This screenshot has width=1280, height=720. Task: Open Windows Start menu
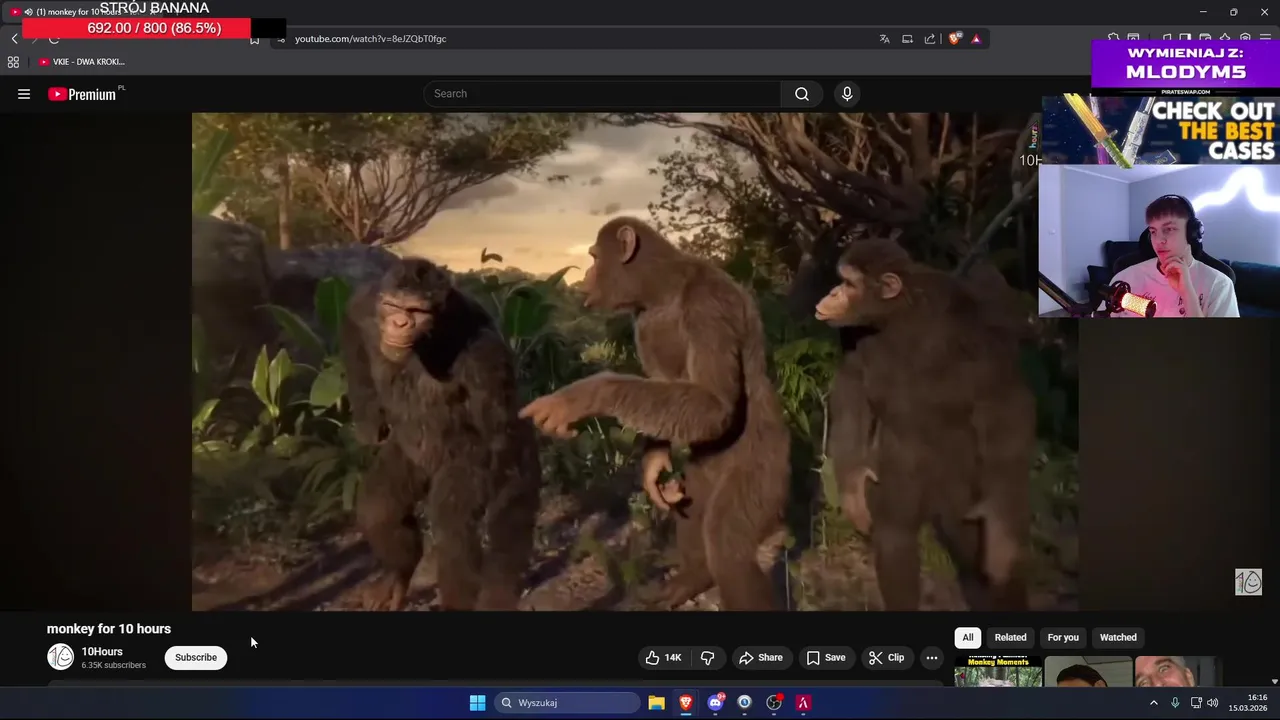477,703
